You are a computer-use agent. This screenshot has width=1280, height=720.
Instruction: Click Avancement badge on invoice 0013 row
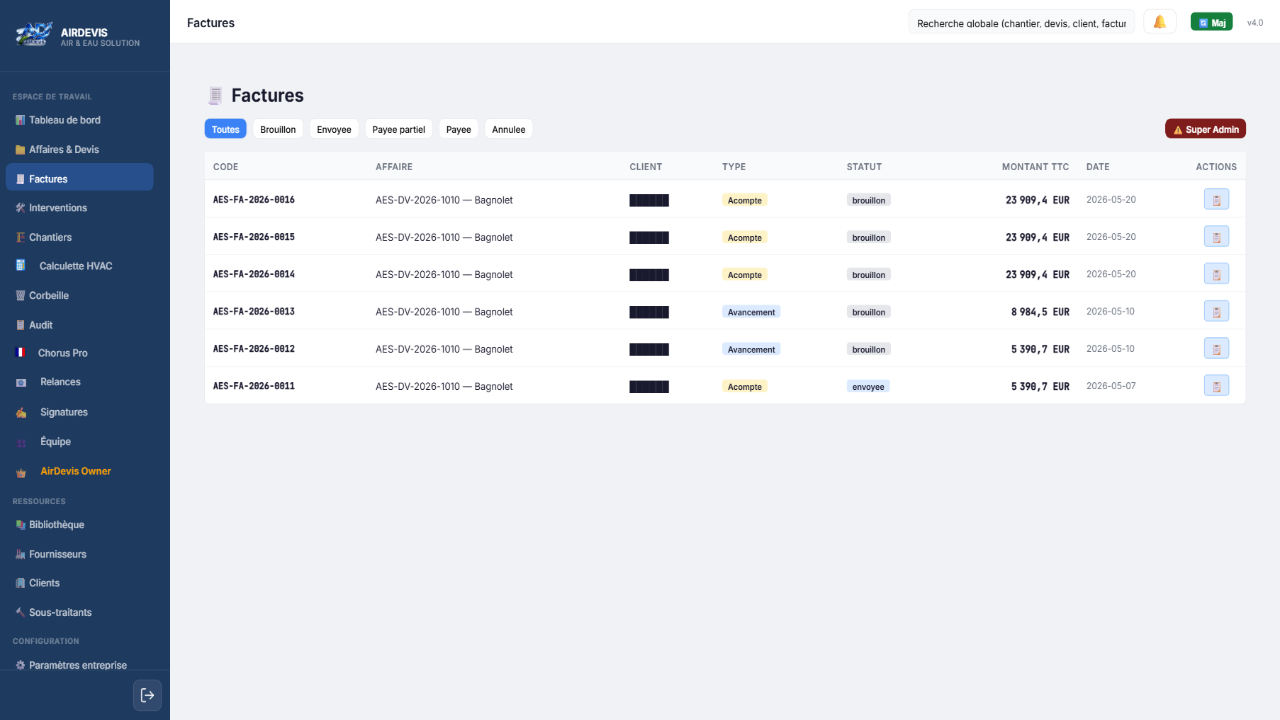[751, 312]
